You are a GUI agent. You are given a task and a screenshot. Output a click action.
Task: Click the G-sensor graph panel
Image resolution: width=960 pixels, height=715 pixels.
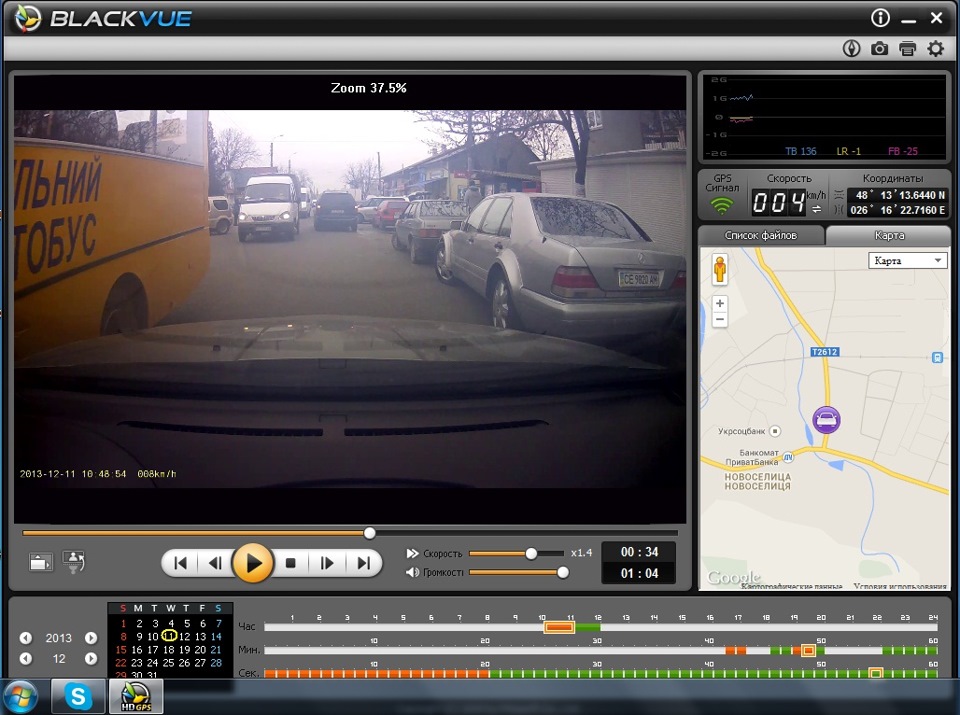[x=825, y=118]
